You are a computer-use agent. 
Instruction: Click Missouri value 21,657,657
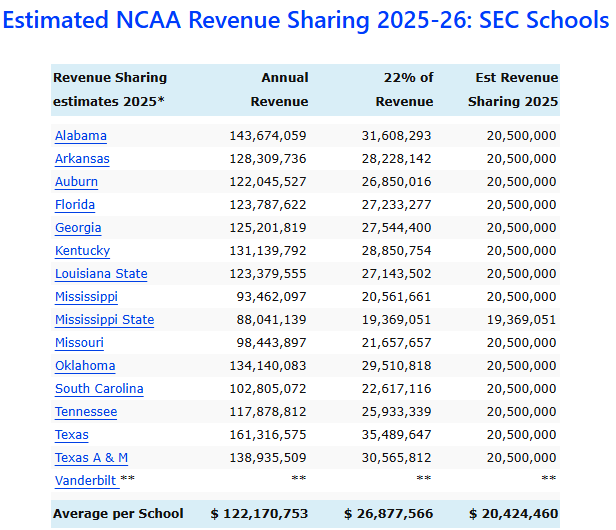[396, 343]
